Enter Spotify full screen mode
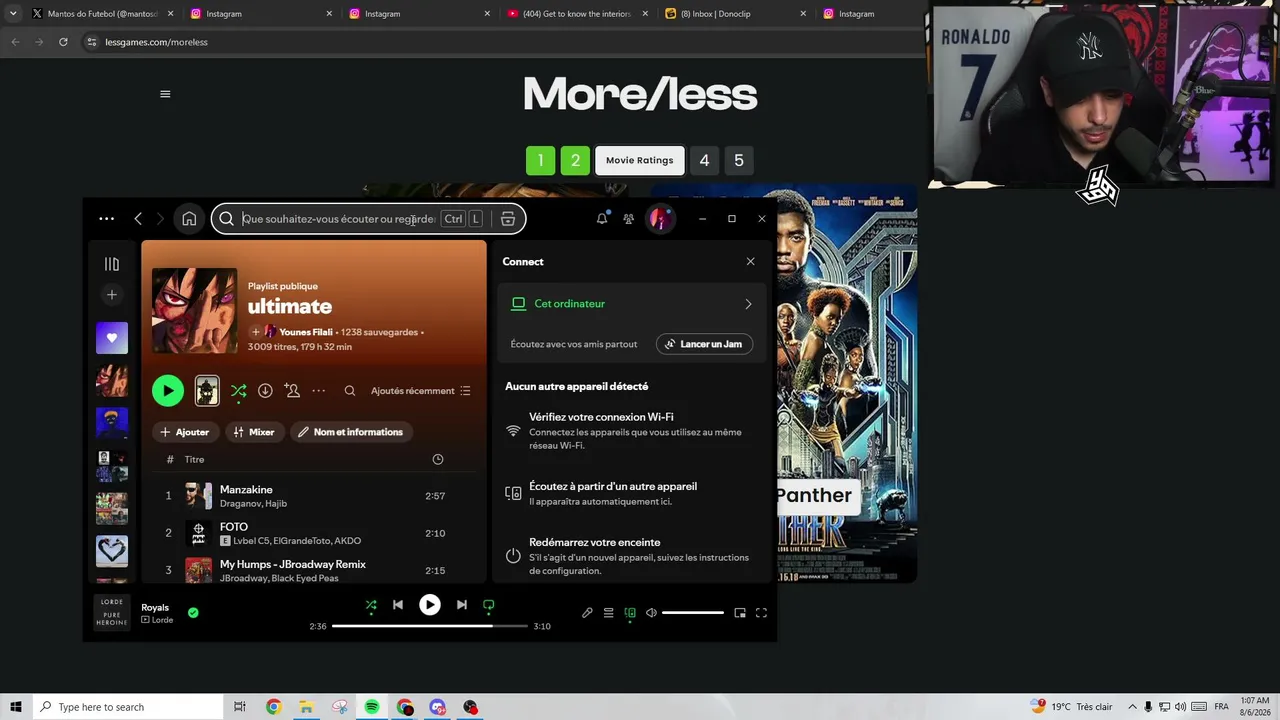 point(761,613)
